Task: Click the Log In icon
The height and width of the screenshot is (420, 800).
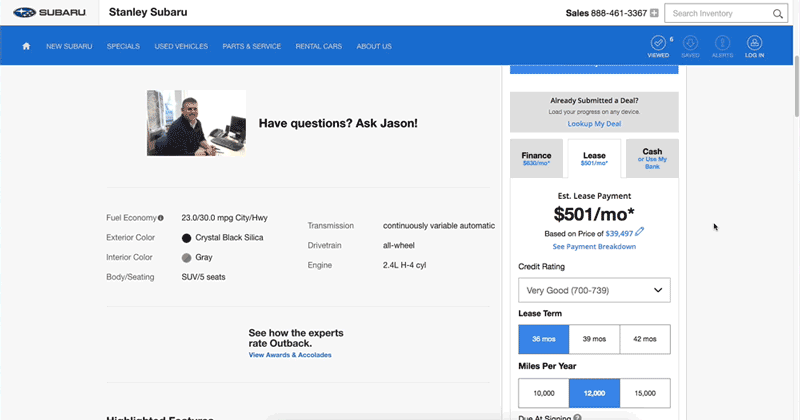Action: pyautogui.click(x=755, y=46)
